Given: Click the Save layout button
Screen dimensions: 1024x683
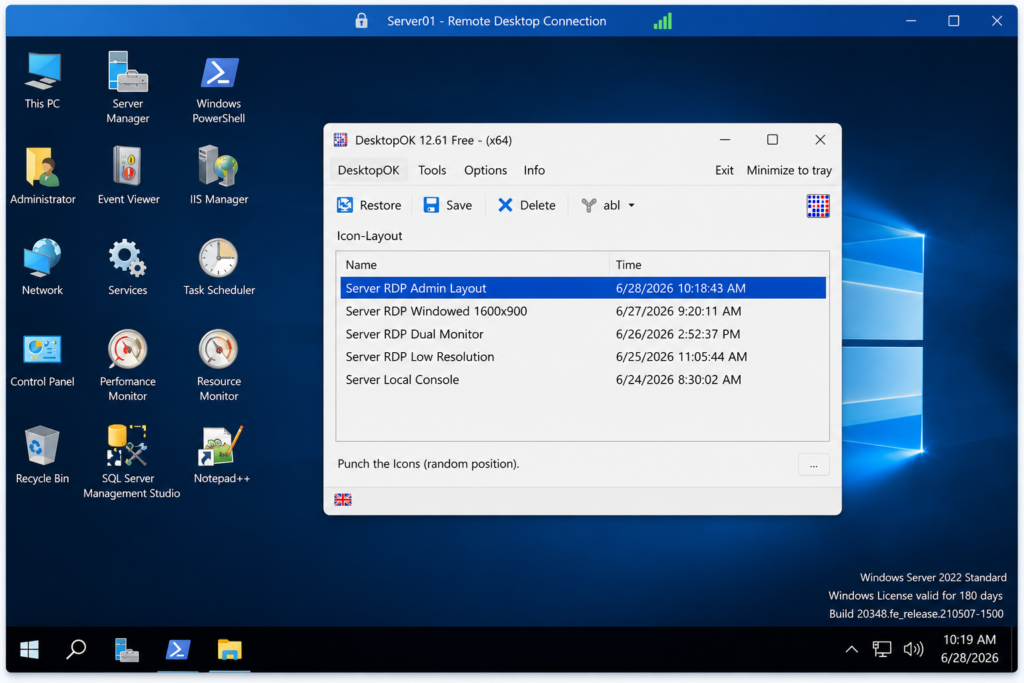Looking at the screenshot, I should coord(448,205).
